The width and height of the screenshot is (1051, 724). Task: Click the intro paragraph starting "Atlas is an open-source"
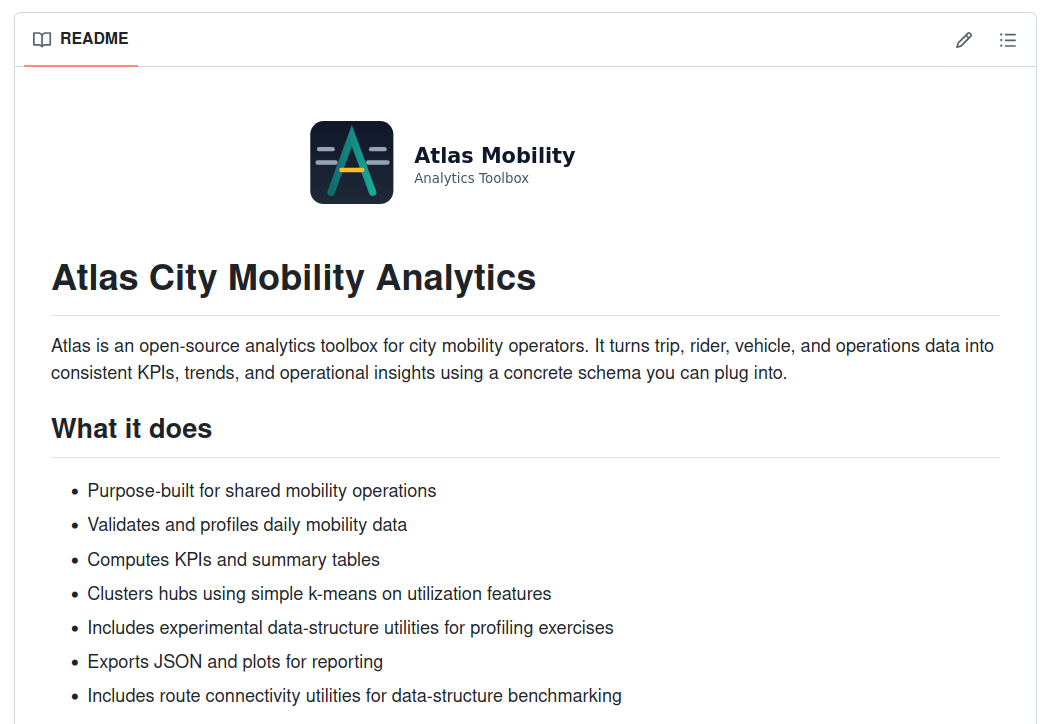coord(522,360)
